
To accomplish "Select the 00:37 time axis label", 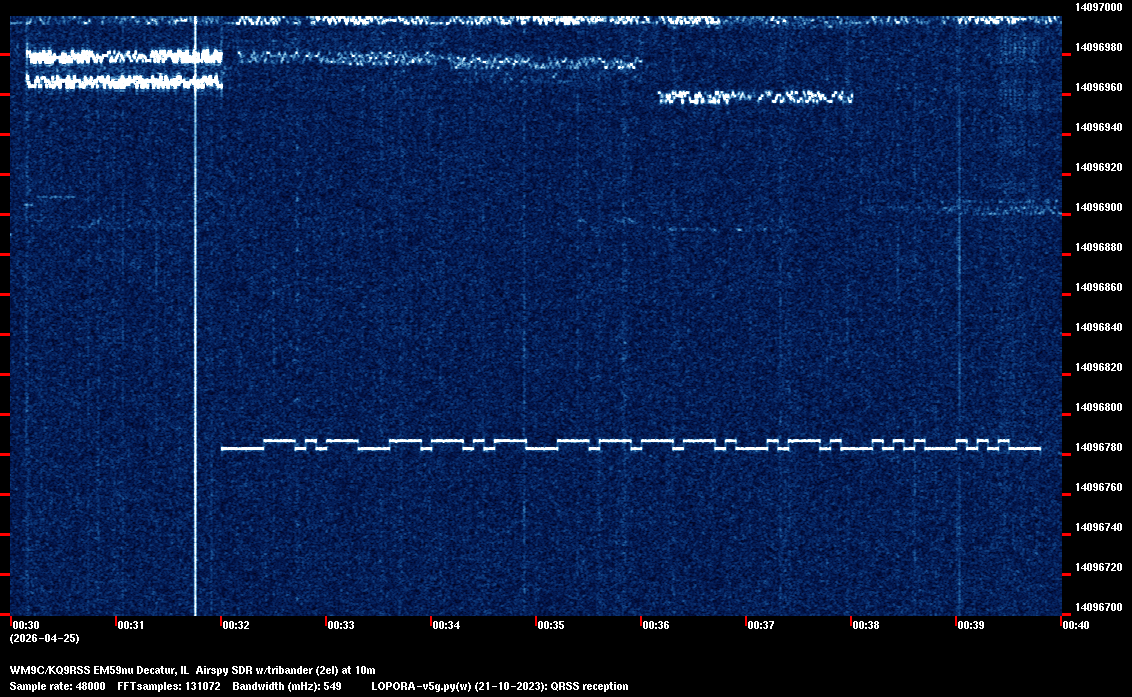I will tap(761, 625).
